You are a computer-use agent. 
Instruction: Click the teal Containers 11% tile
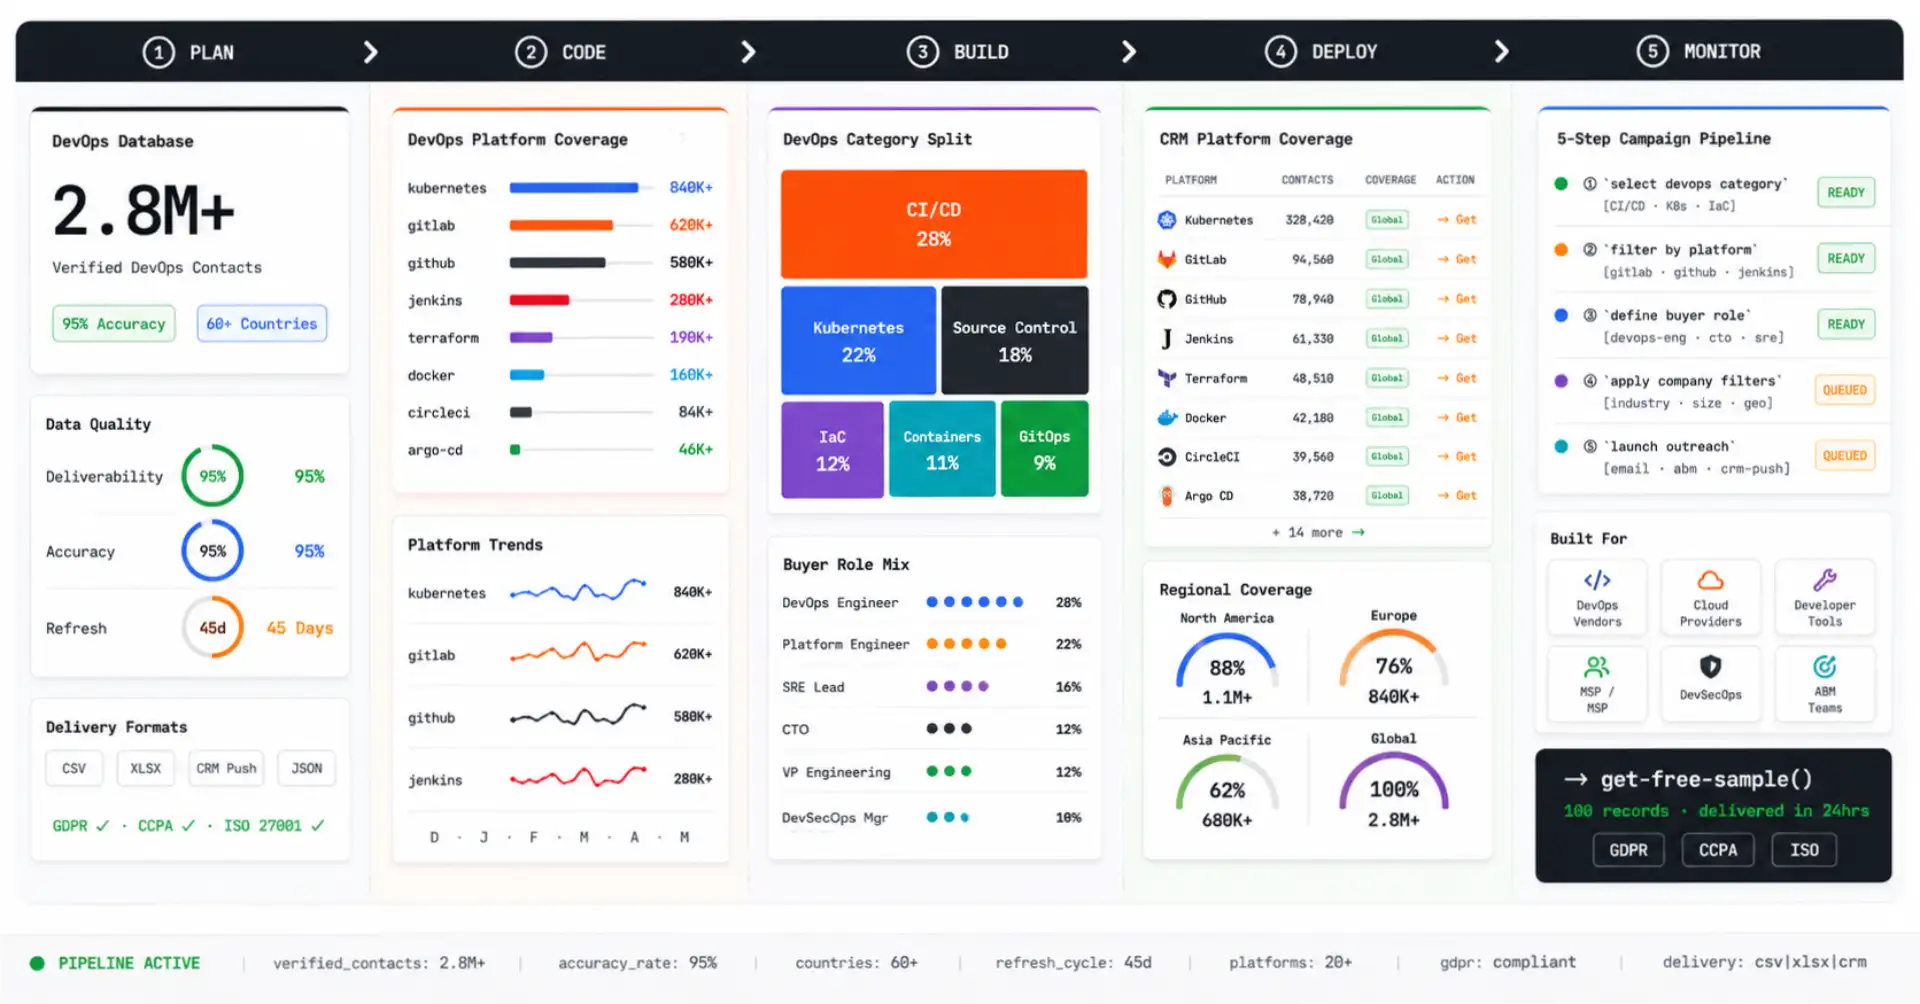[x=942, y=450]
